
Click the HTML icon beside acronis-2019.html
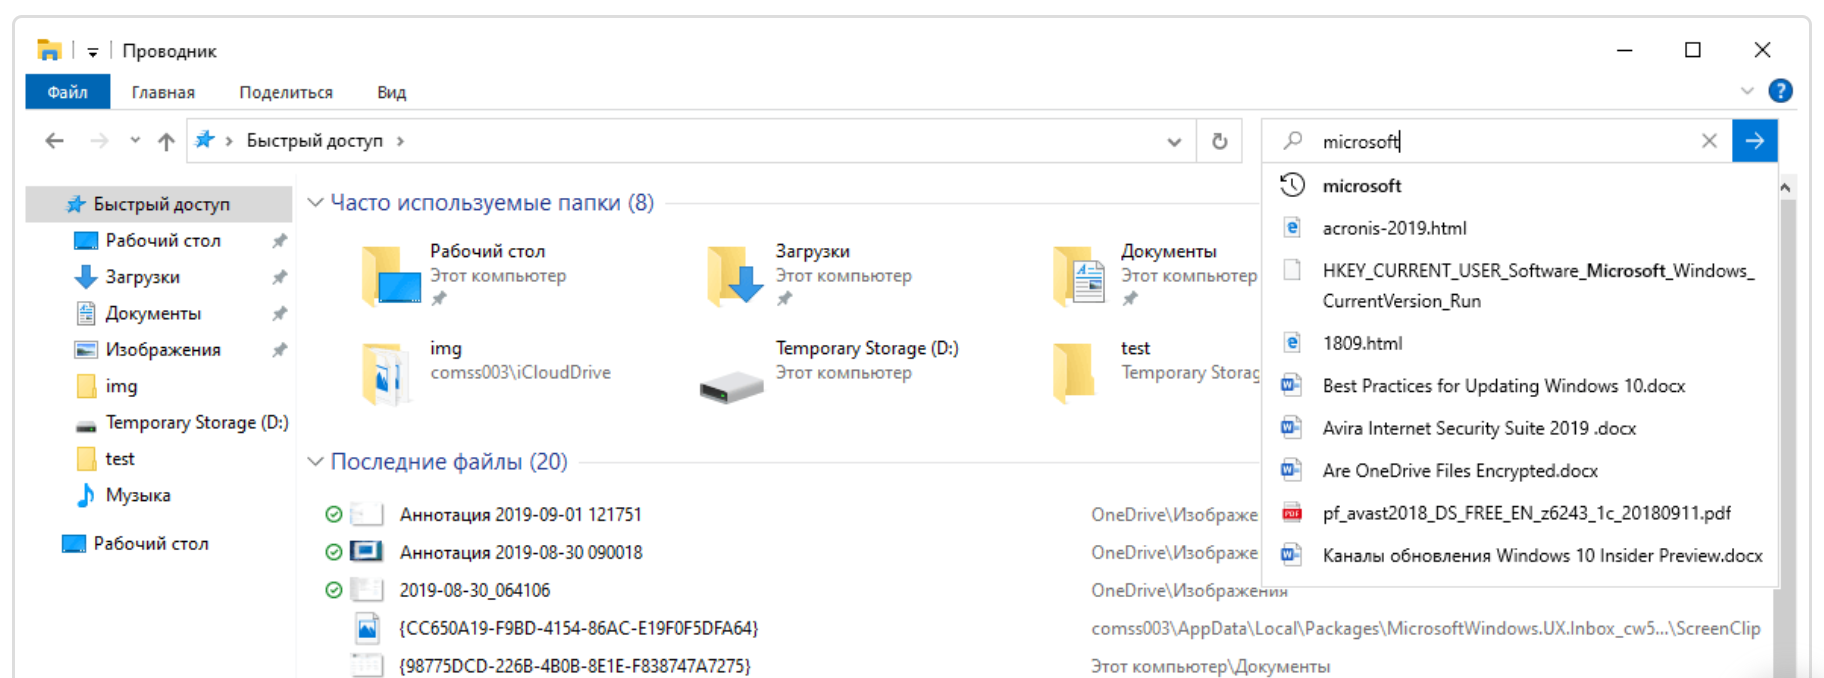pyautogui.click(x=1292, y=228)
